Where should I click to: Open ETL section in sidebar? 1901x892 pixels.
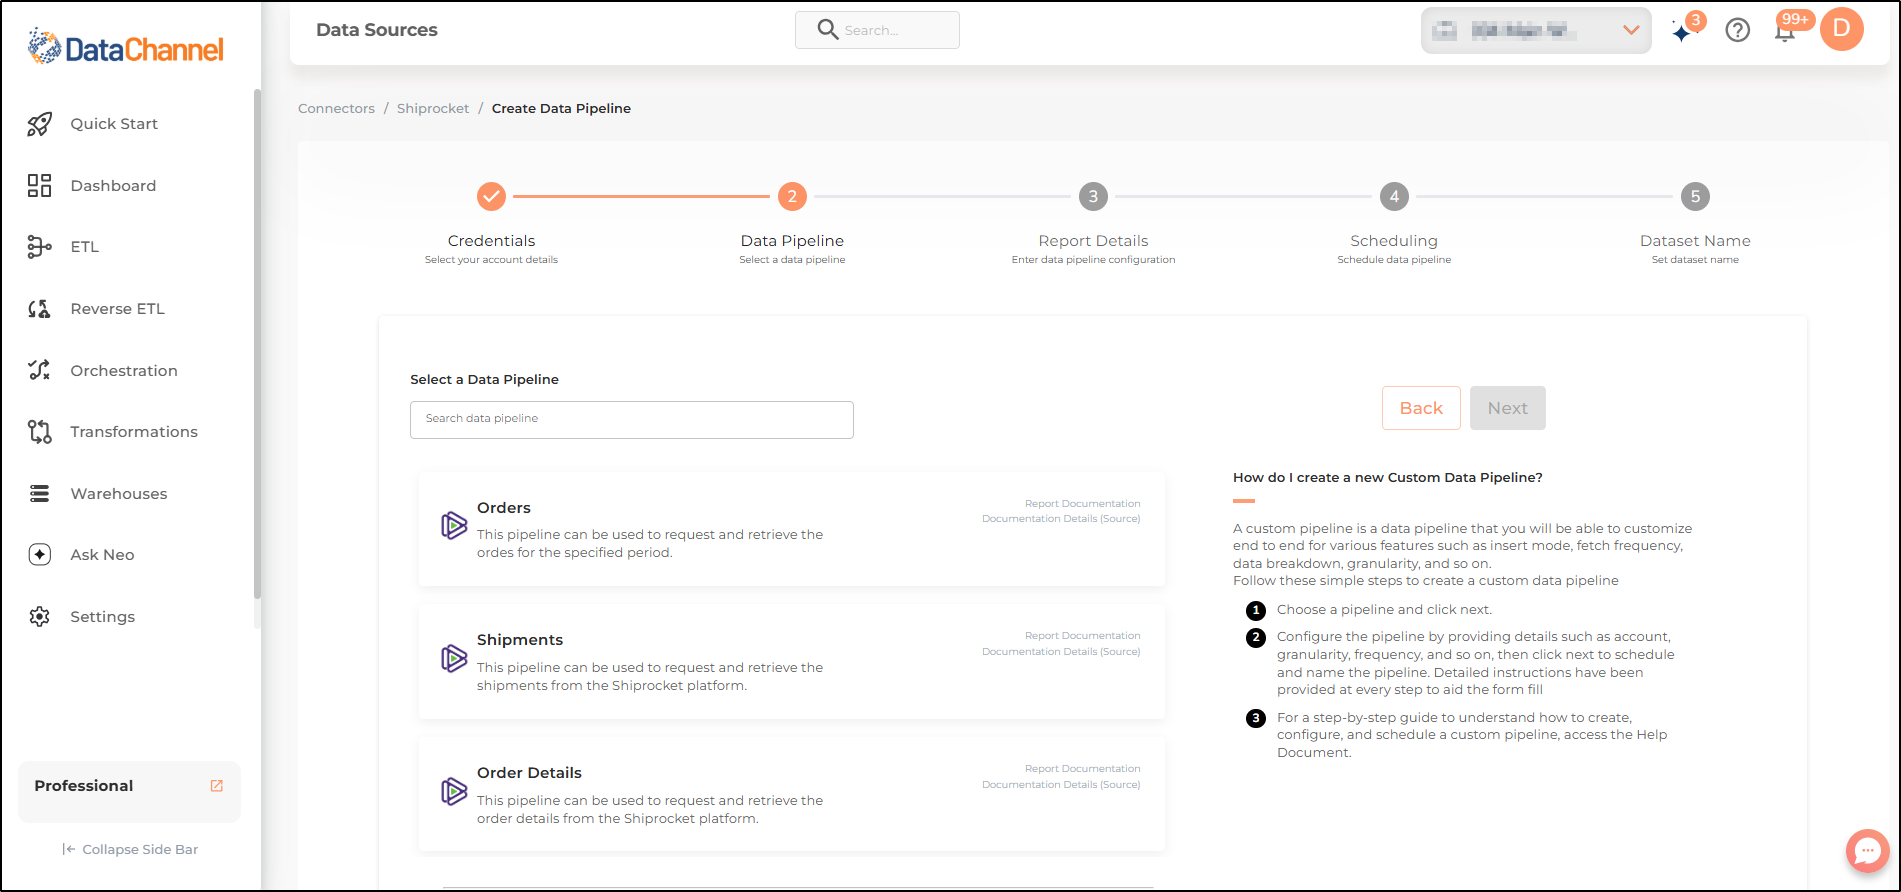pyautogui.click(x=85, y=247)
